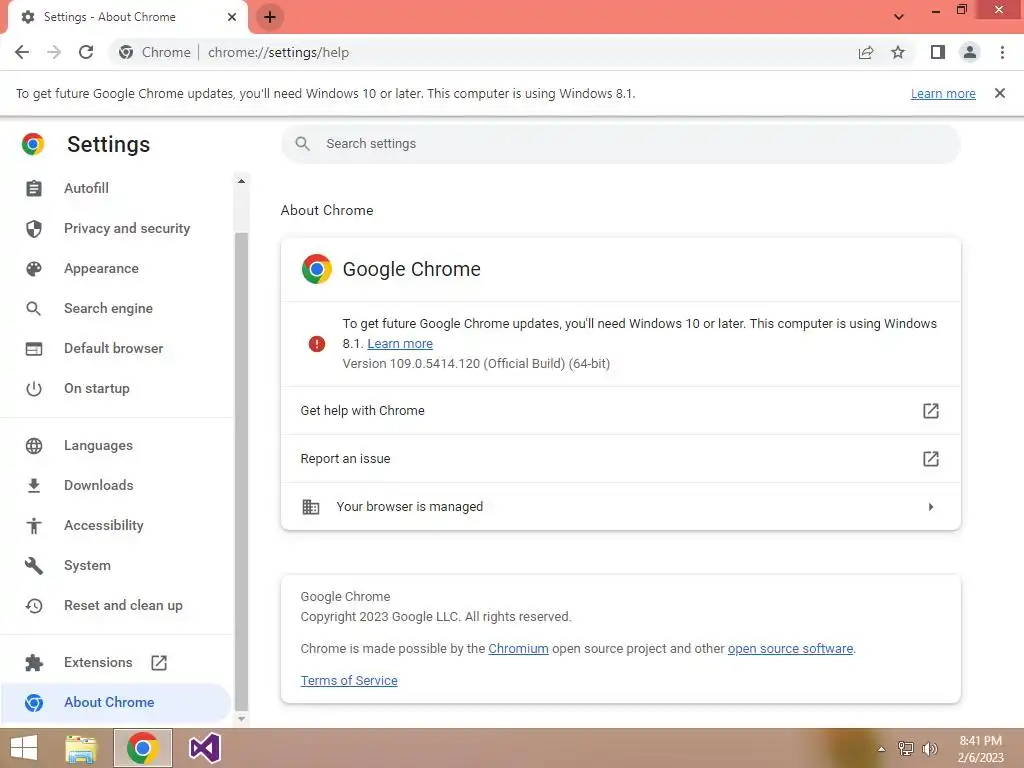Image resolution: width=1024 pixels, height=768 pixels.
Task: Click the Version 109.0.5414.120 text
Action: [476, 364]
